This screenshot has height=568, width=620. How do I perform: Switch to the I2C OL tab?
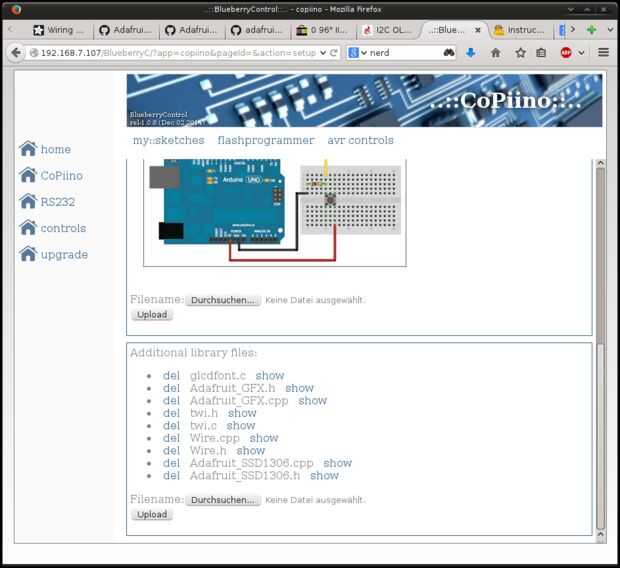[389, 30]
